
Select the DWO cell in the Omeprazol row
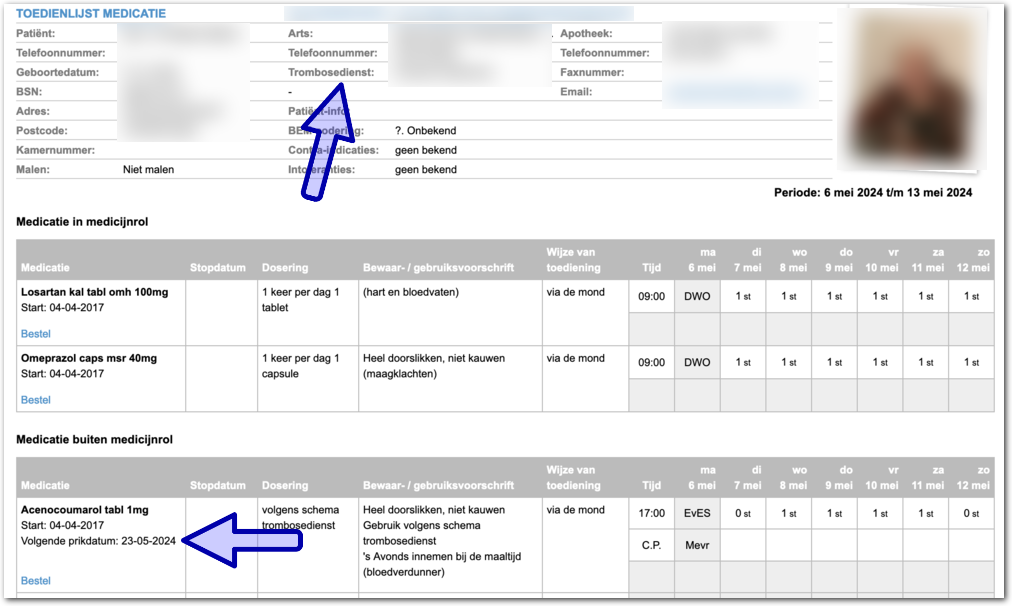pos(697,363)
